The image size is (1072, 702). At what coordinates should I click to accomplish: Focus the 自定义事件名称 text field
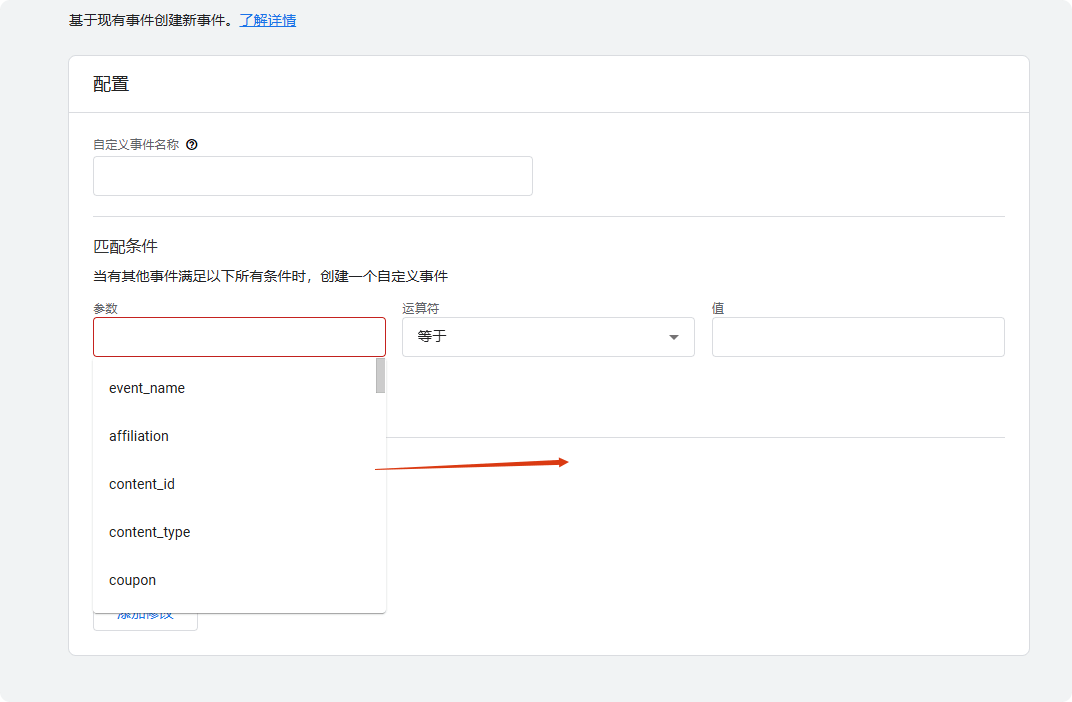click(312, 176)
